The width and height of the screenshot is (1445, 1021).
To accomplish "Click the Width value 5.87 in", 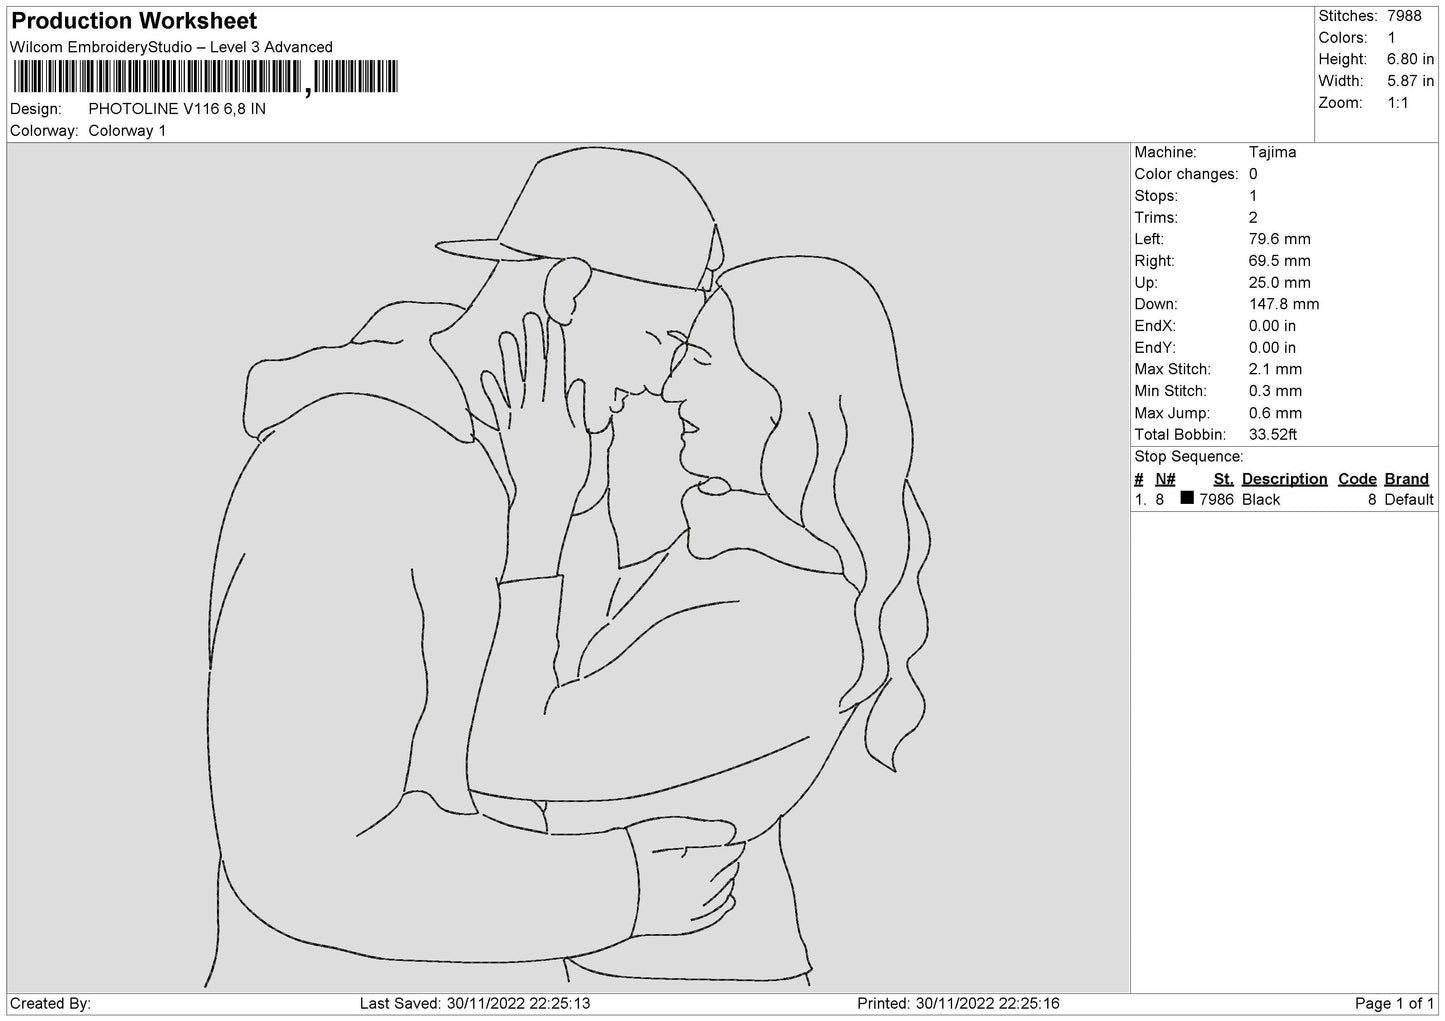I will (1410, 82).
